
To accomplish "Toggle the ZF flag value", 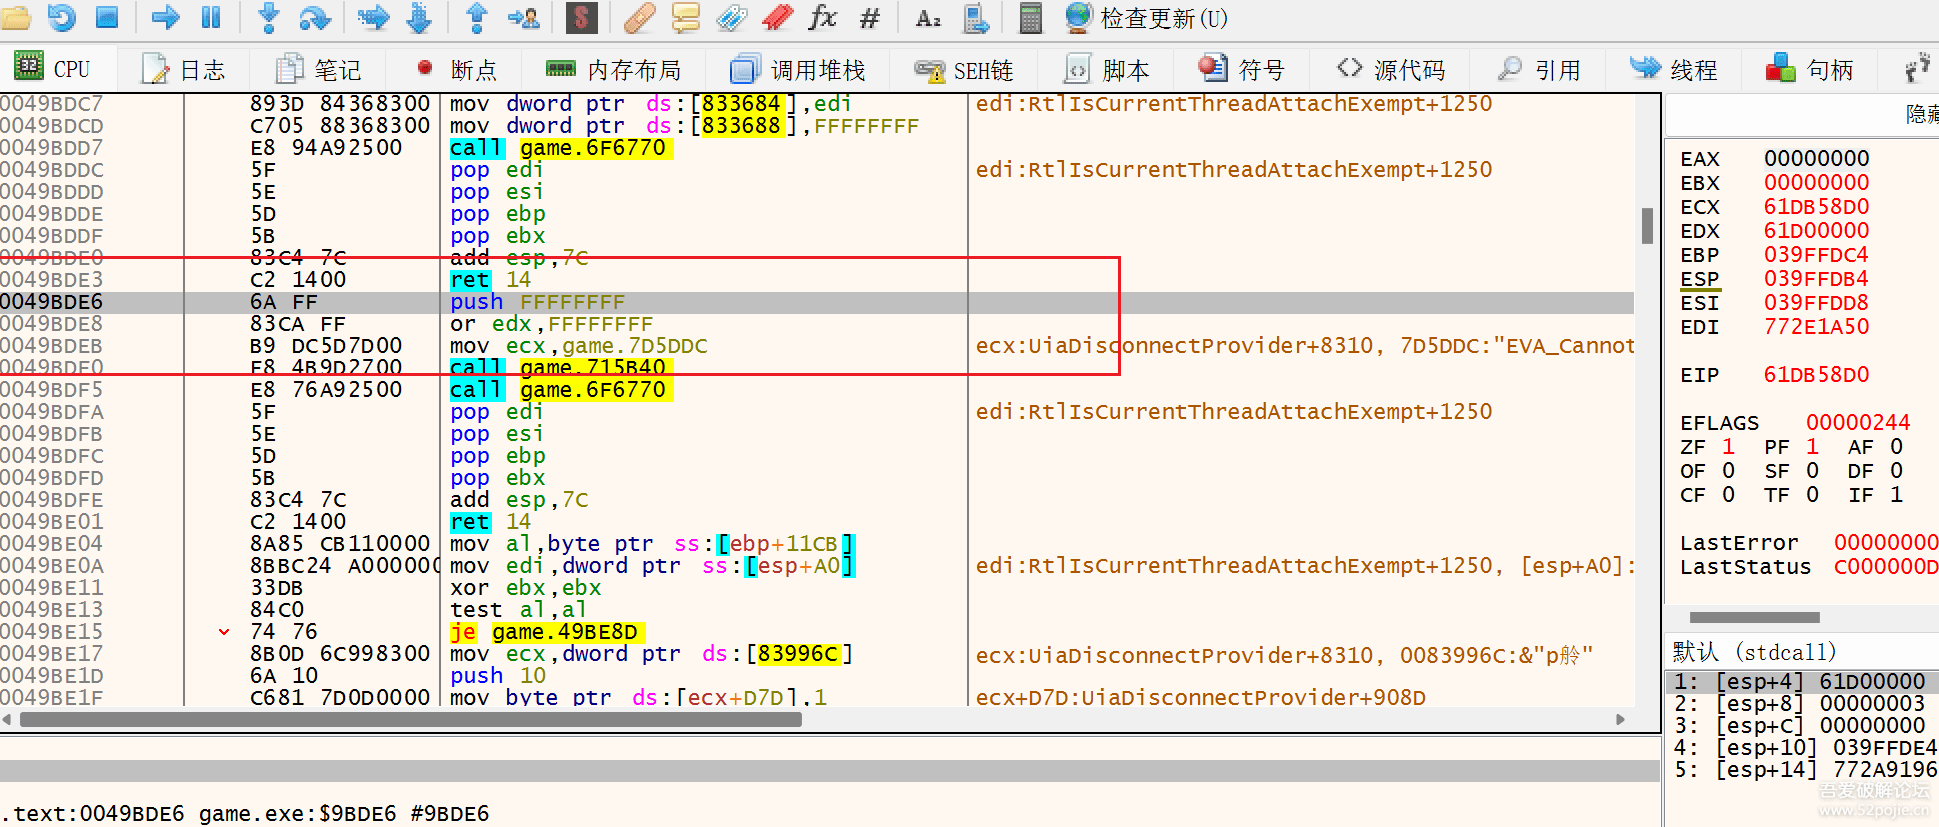I will (x=1728, y=447).
